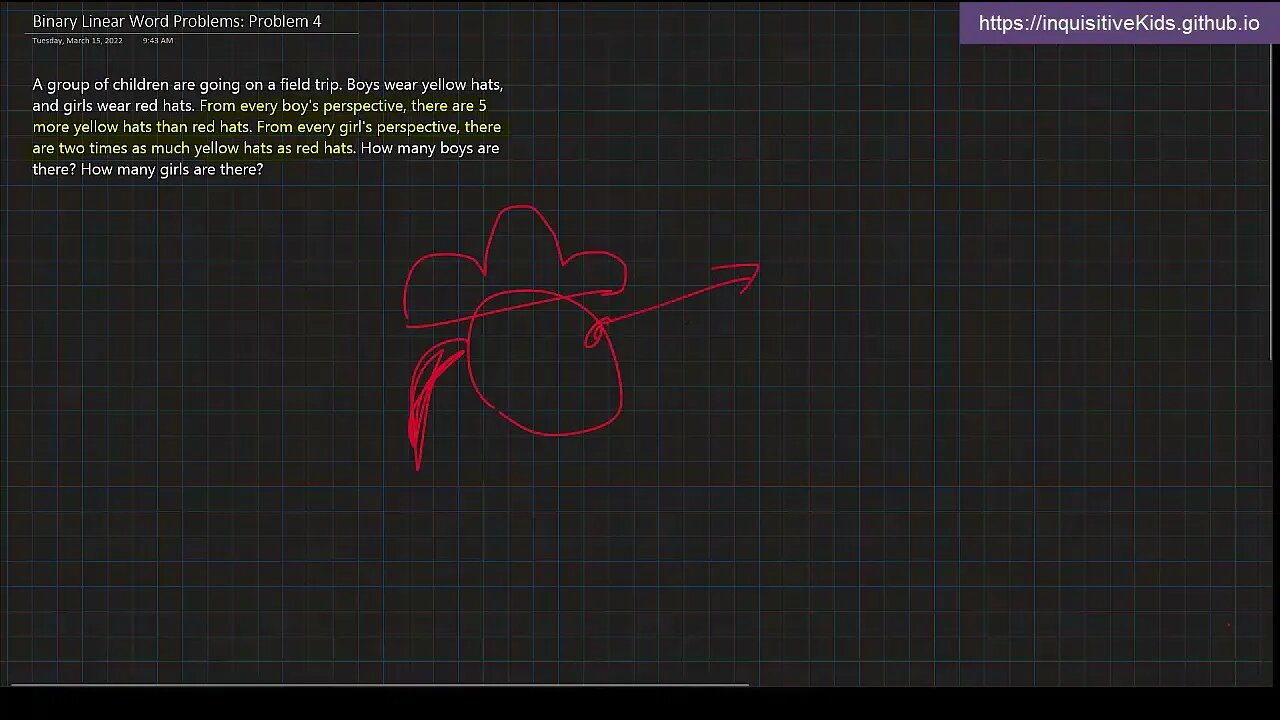This screenshot has width=1280, height=720.
Task: Click the words 'and girls wear red hats'
Action: point(112,106)
